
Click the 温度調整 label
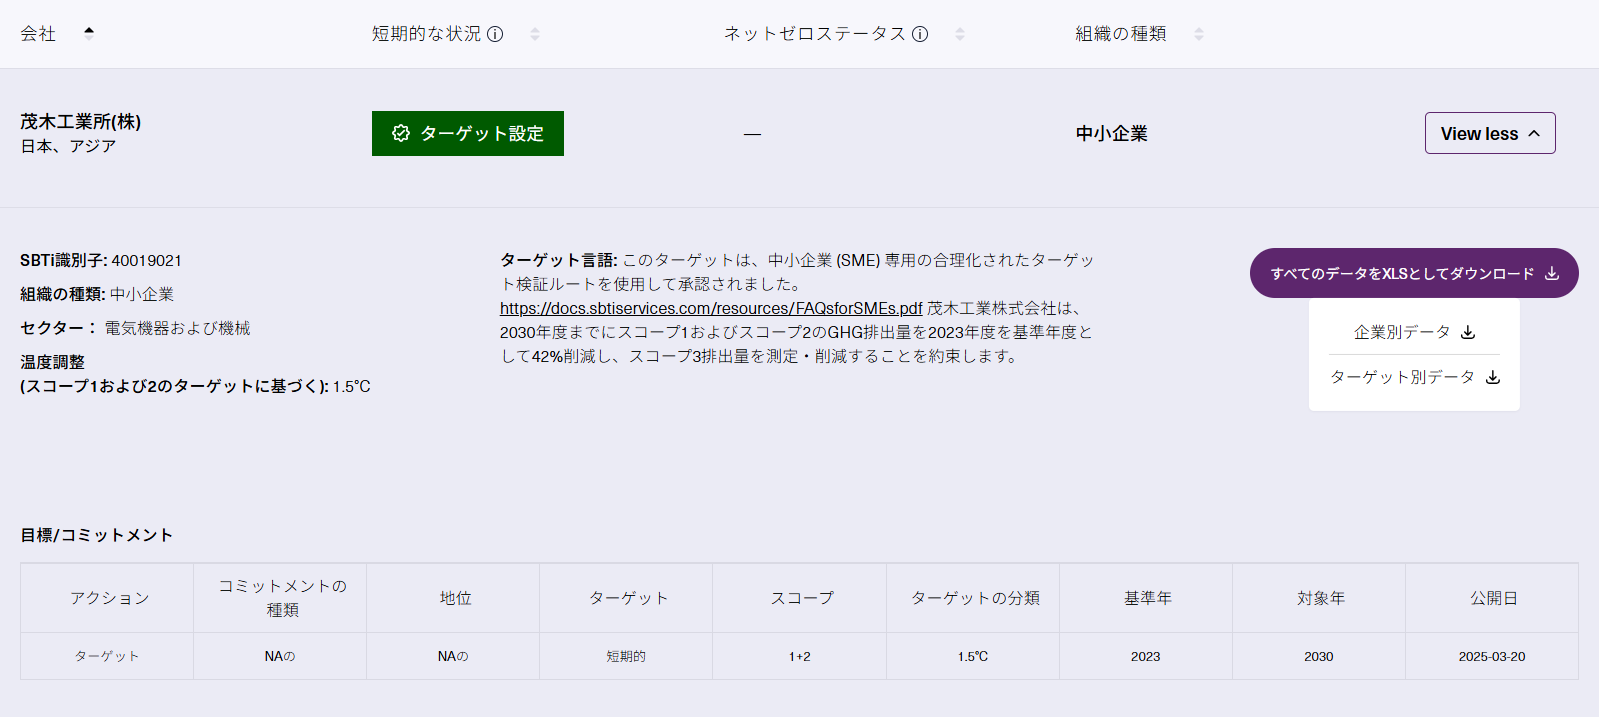coord(52,362)
